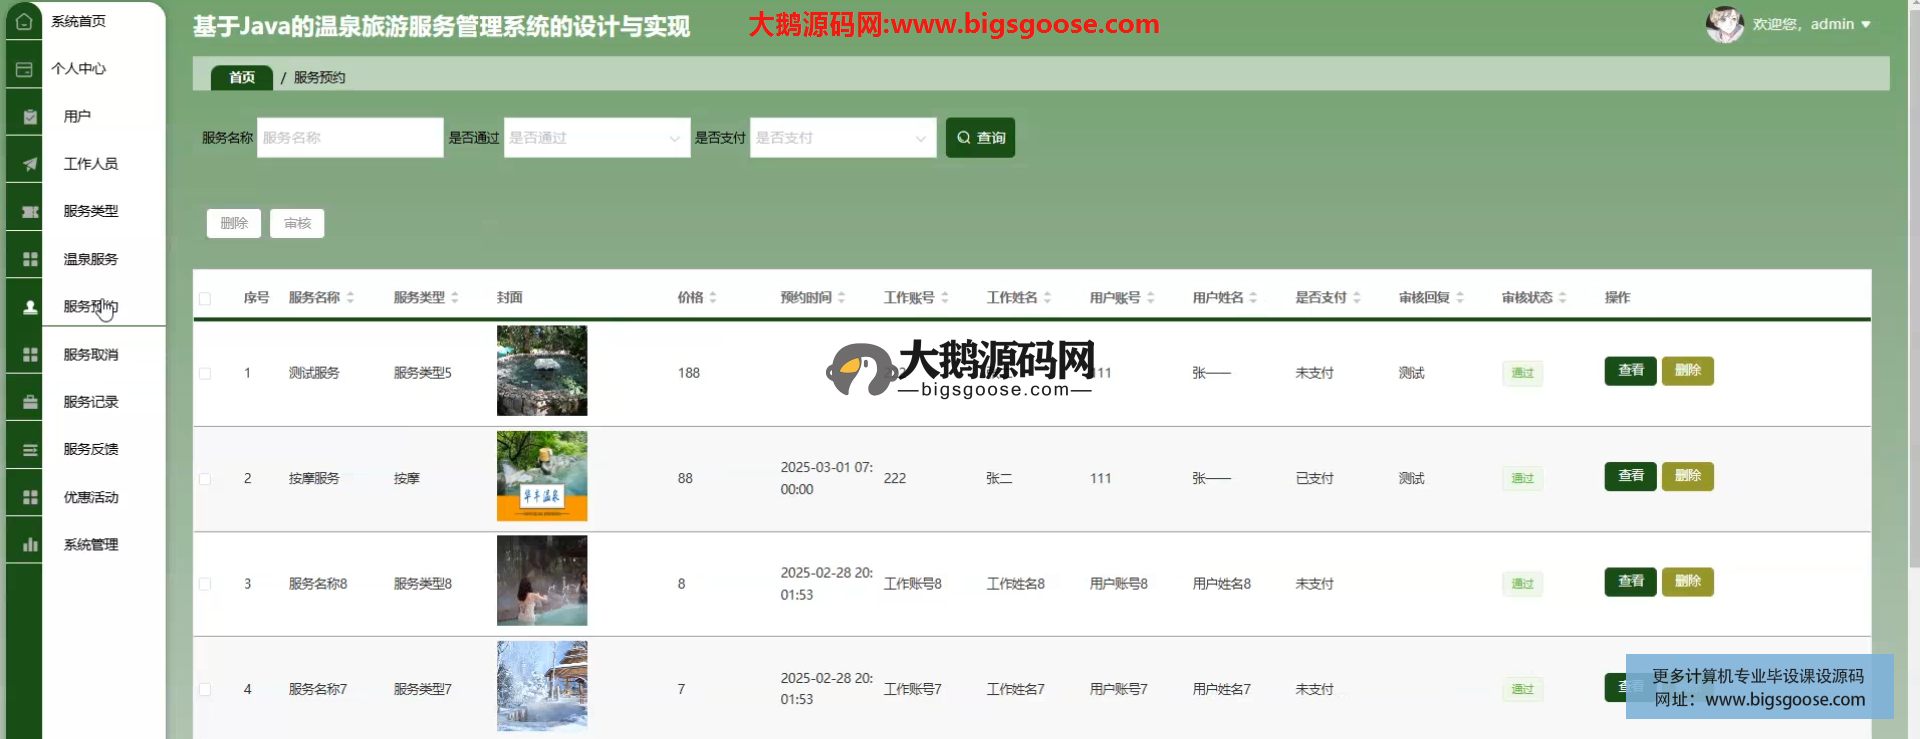1920x739 pixels.
Task: Go to 服务取消 in the sidebar
Action: click(x=91, y=355)
